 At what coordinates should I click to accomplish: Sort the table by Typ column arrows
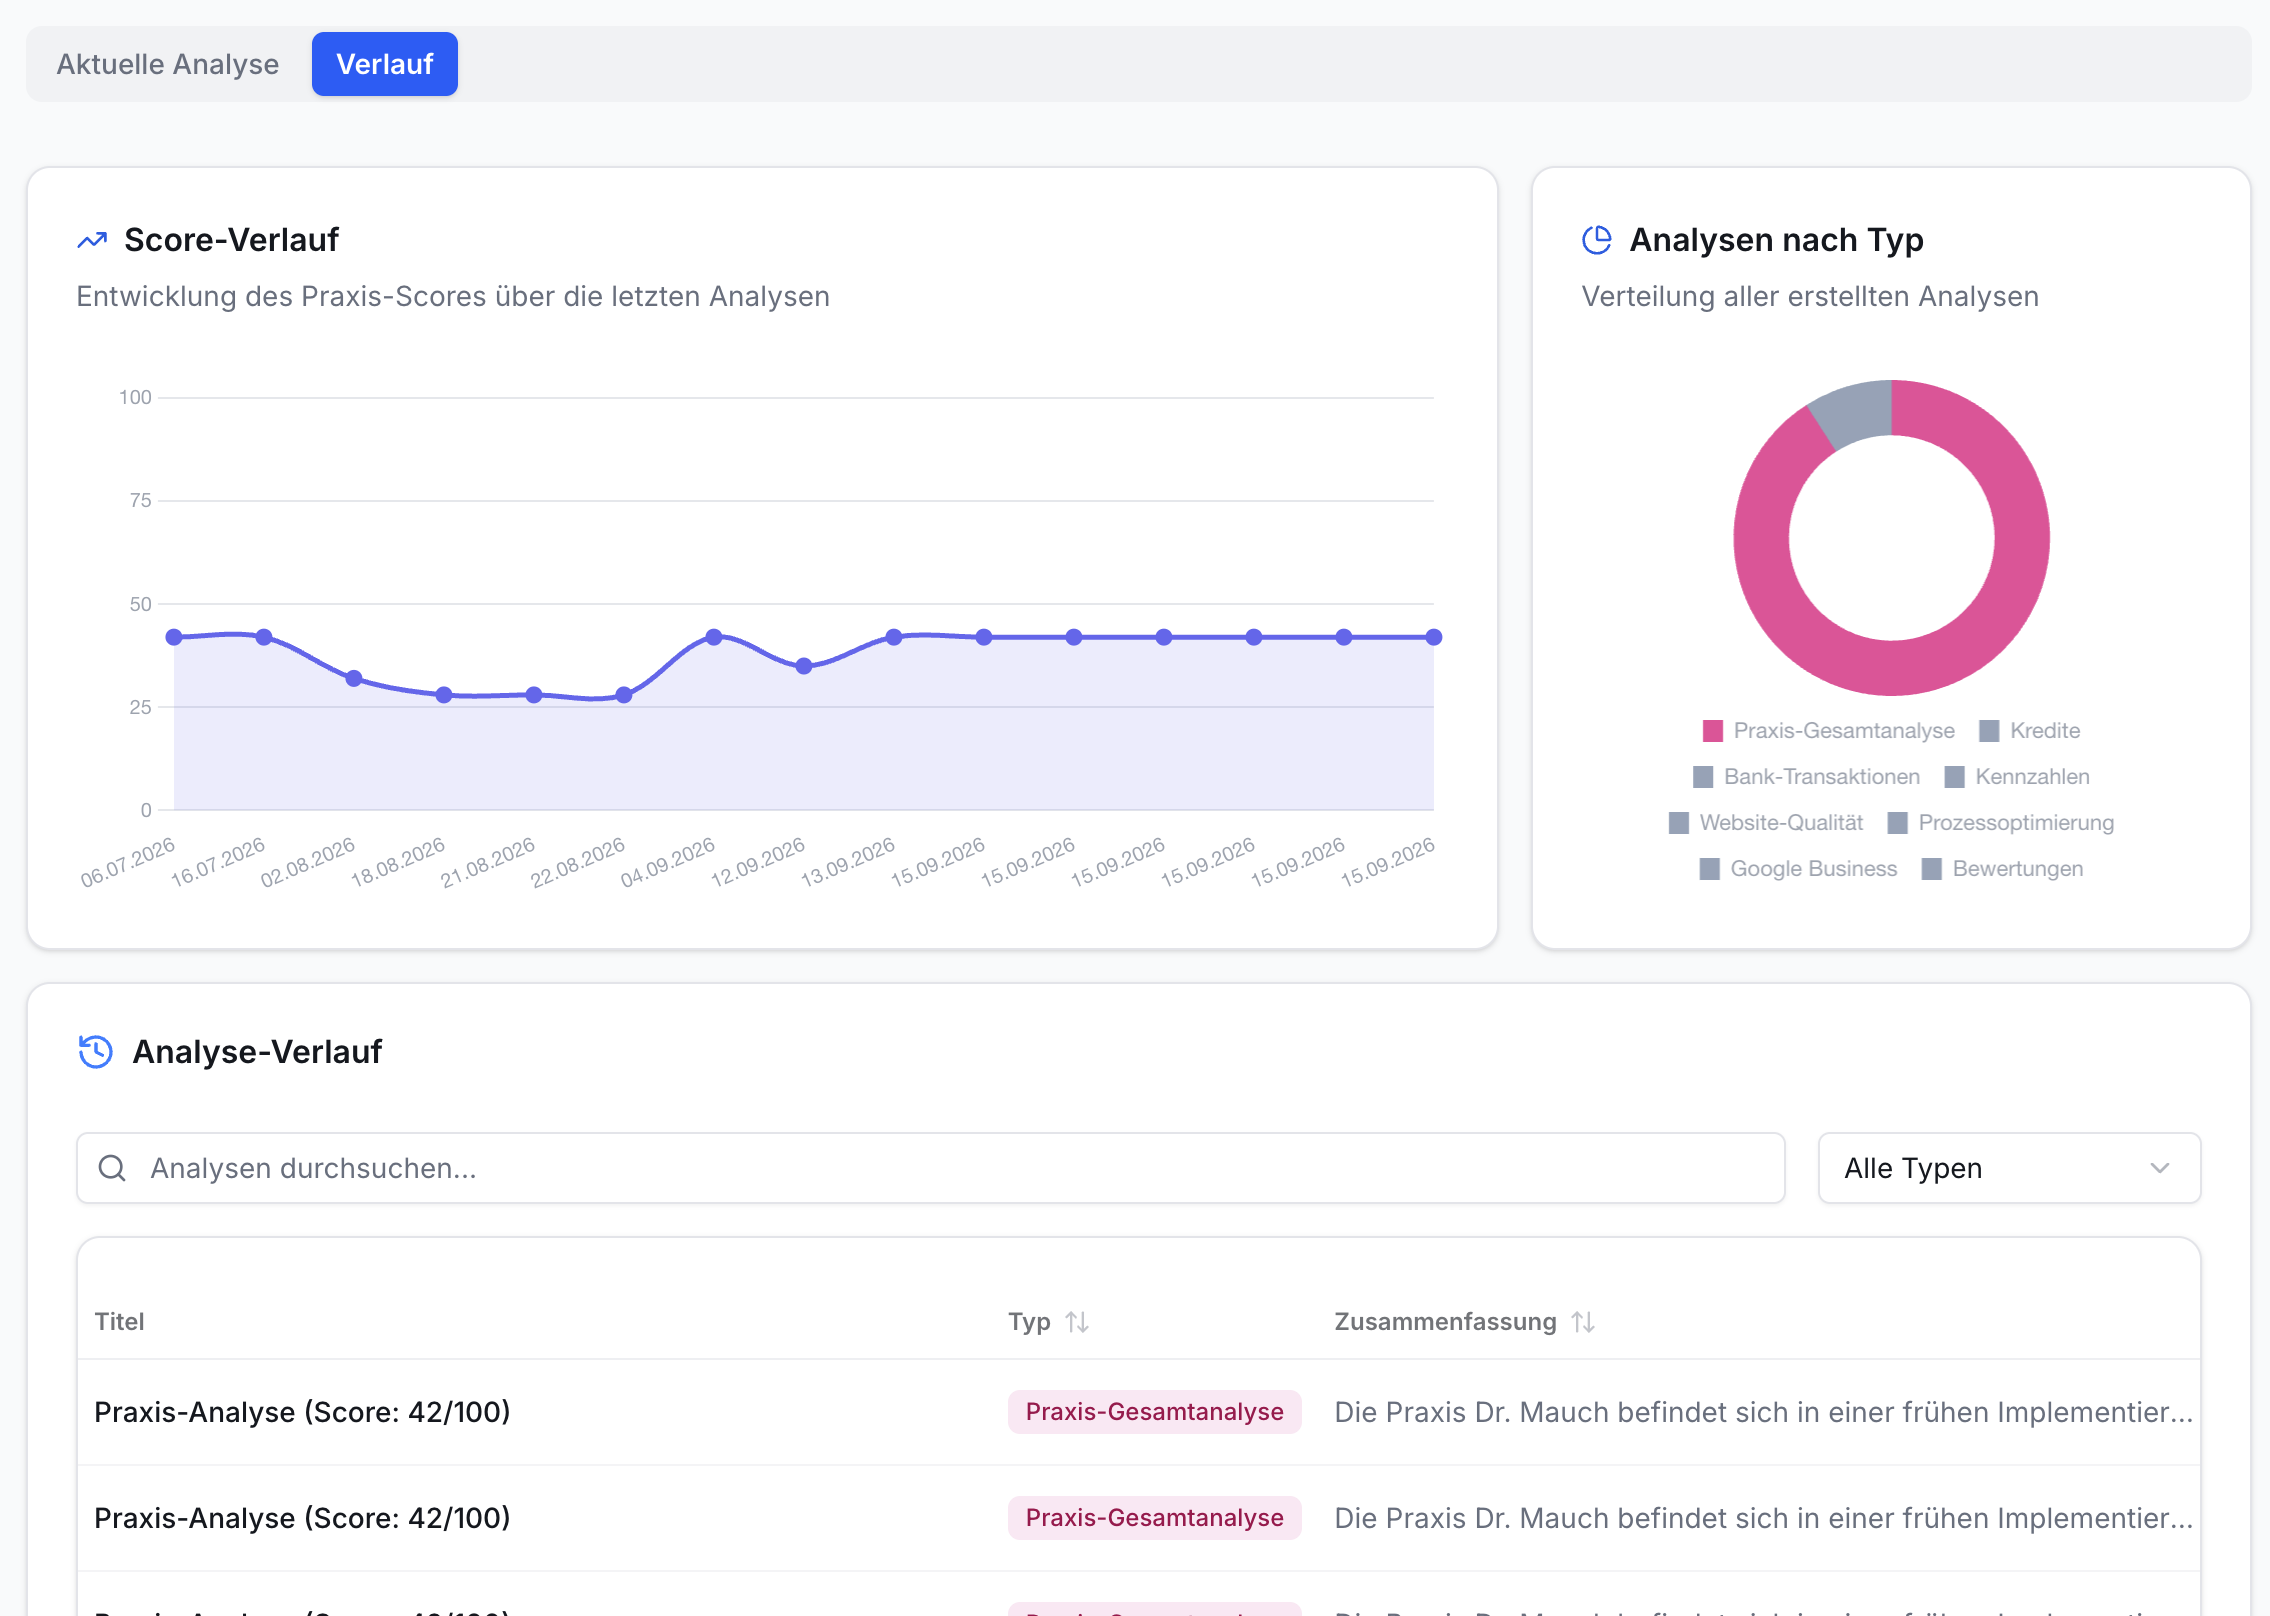[1077, 1322]
